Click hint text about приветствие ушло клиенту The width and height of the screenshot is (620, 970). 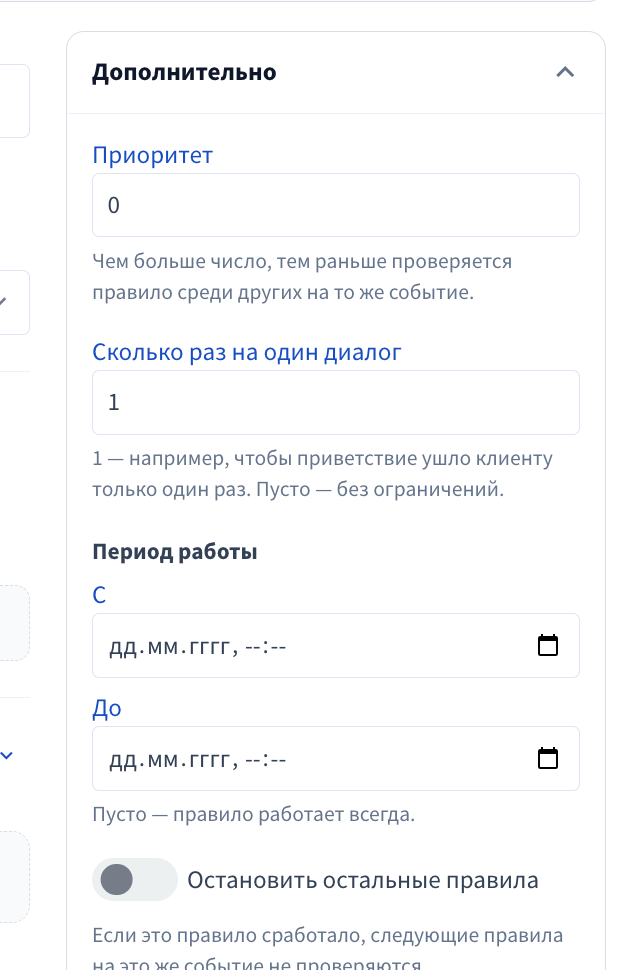[322, 474]
